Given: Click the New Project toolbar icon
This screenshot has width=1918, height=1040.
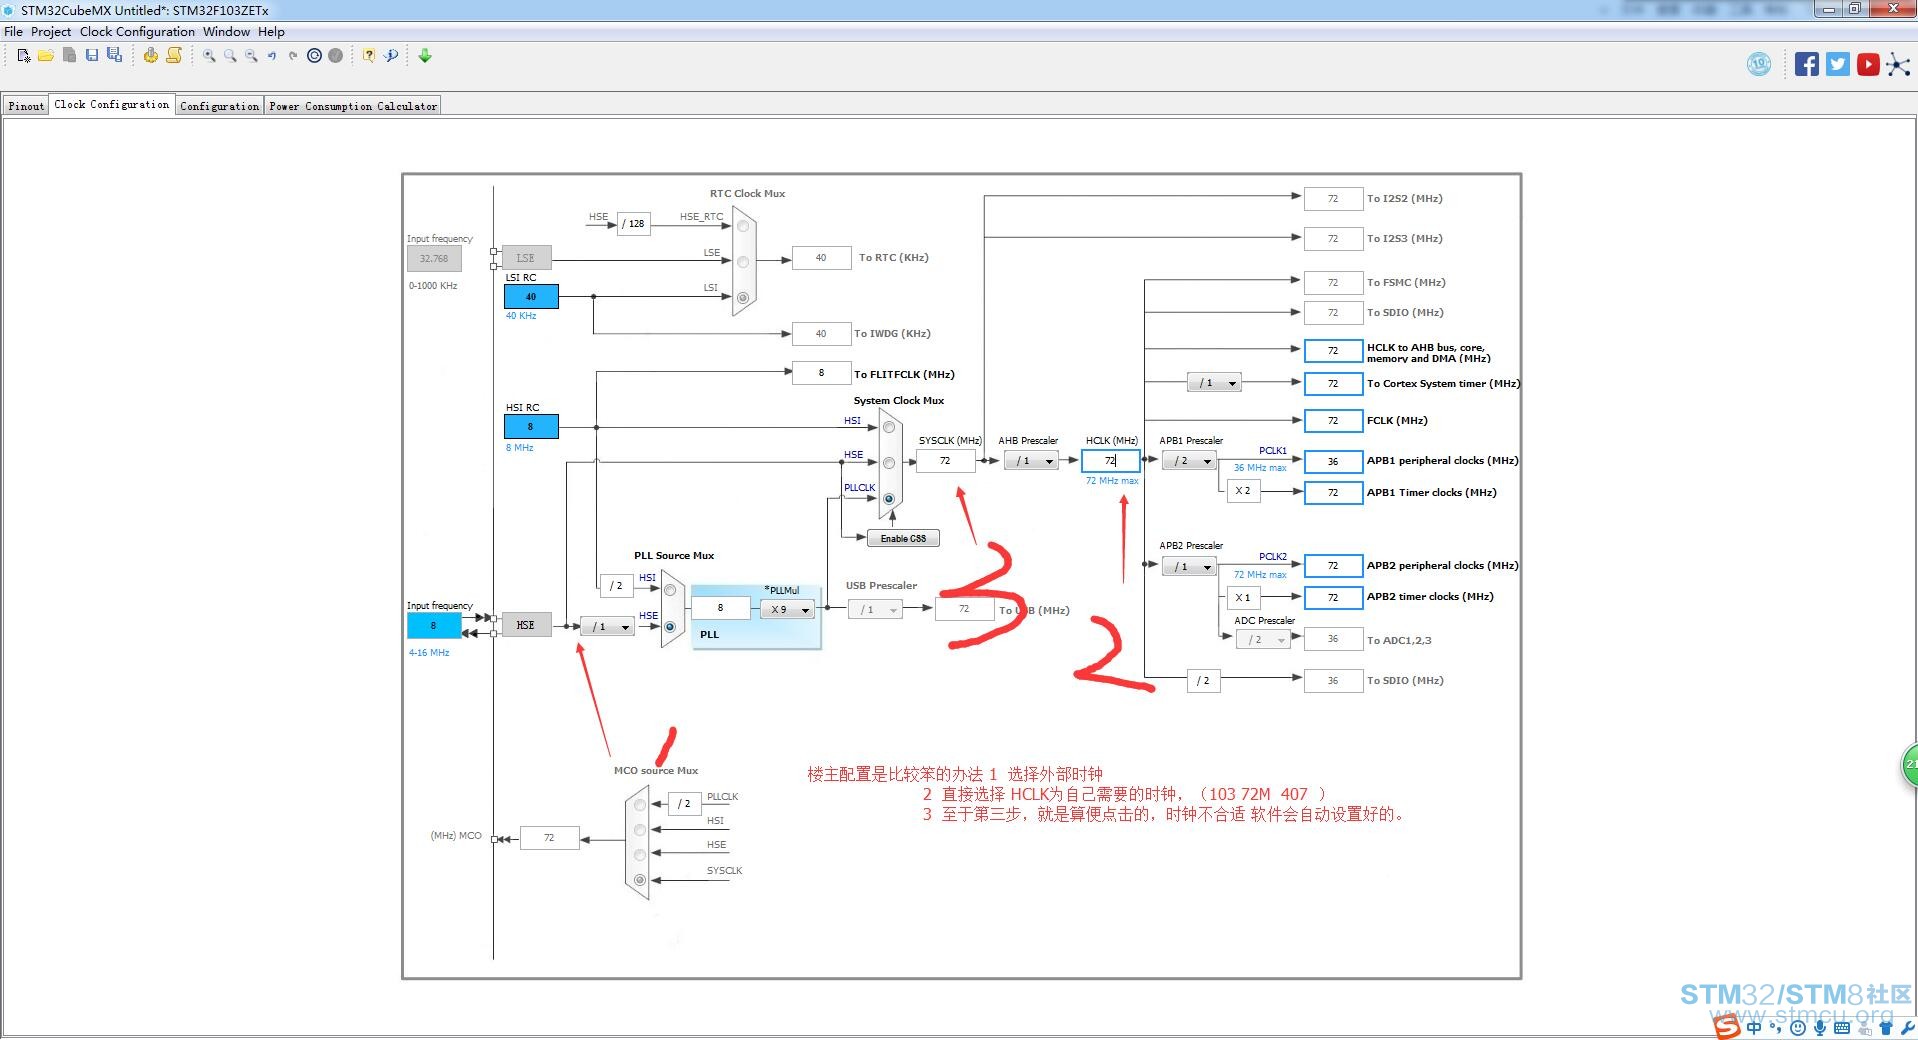Looking at the screenshot, I should pos(24,56).
